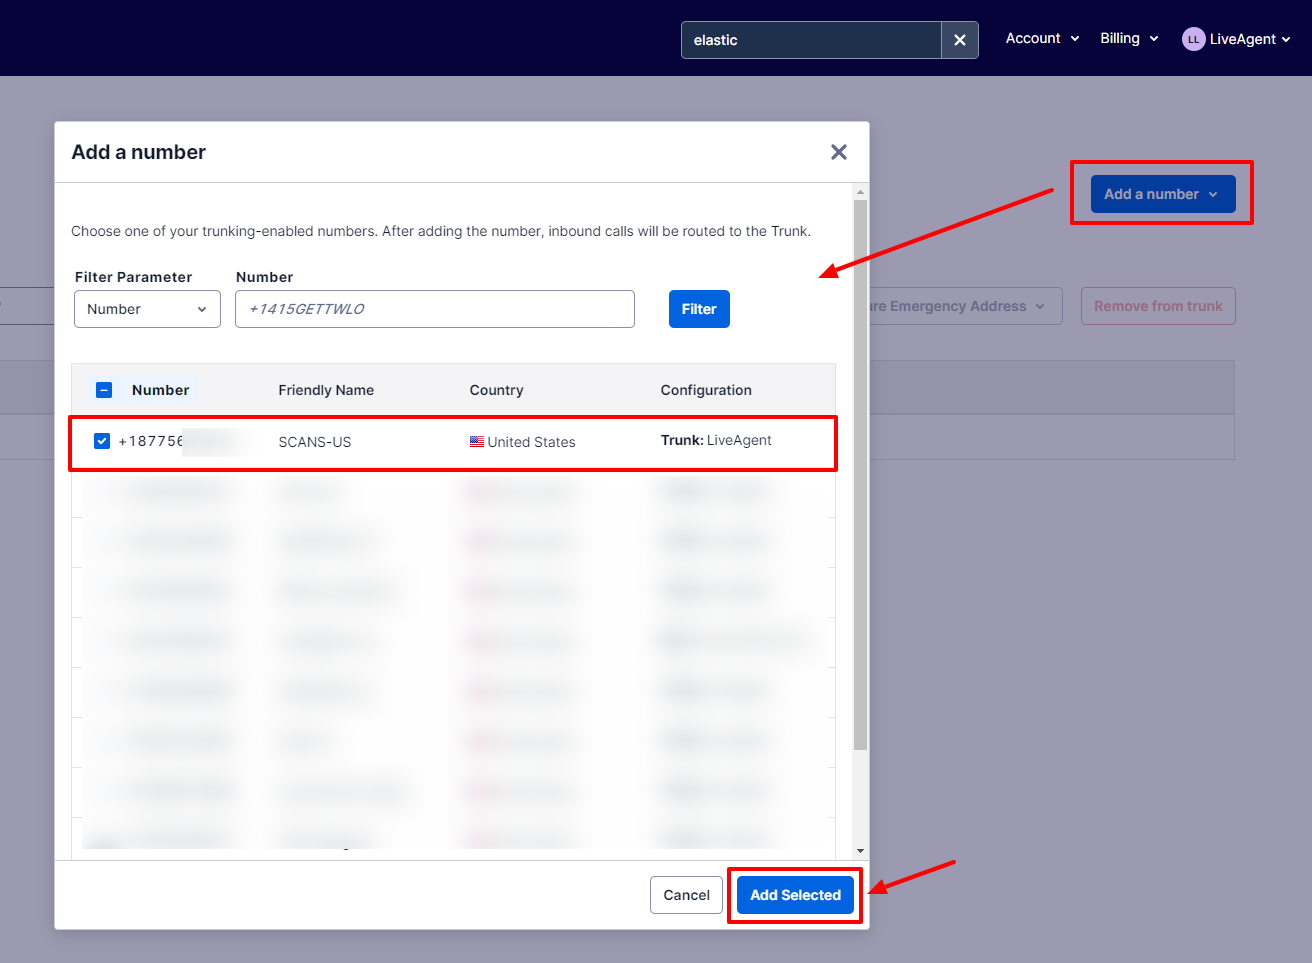1312x963 pixels.
Task: Sort by the Friendly Name column header
Action: (x=326, y=390)
